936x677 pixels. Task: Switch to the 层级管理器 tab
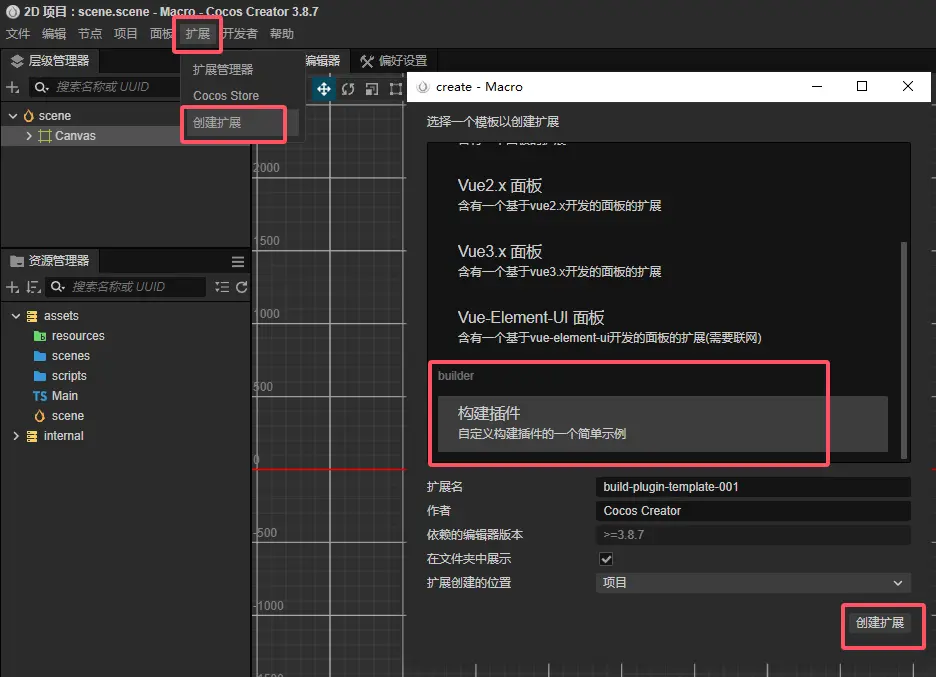coord(50,61)
